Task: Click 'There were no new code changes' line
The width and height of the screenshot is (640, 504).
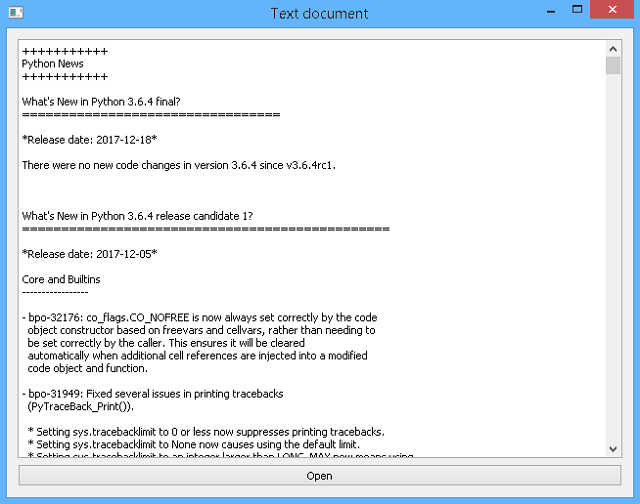Action: click(x=179, y=165)
